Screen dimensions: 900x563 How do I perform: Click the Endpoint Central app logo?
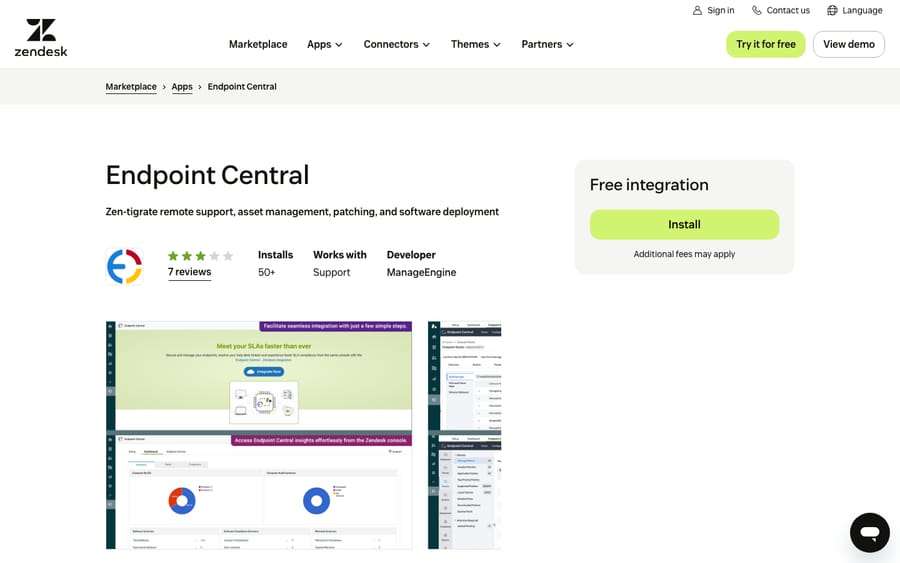[x=125, y=266]
